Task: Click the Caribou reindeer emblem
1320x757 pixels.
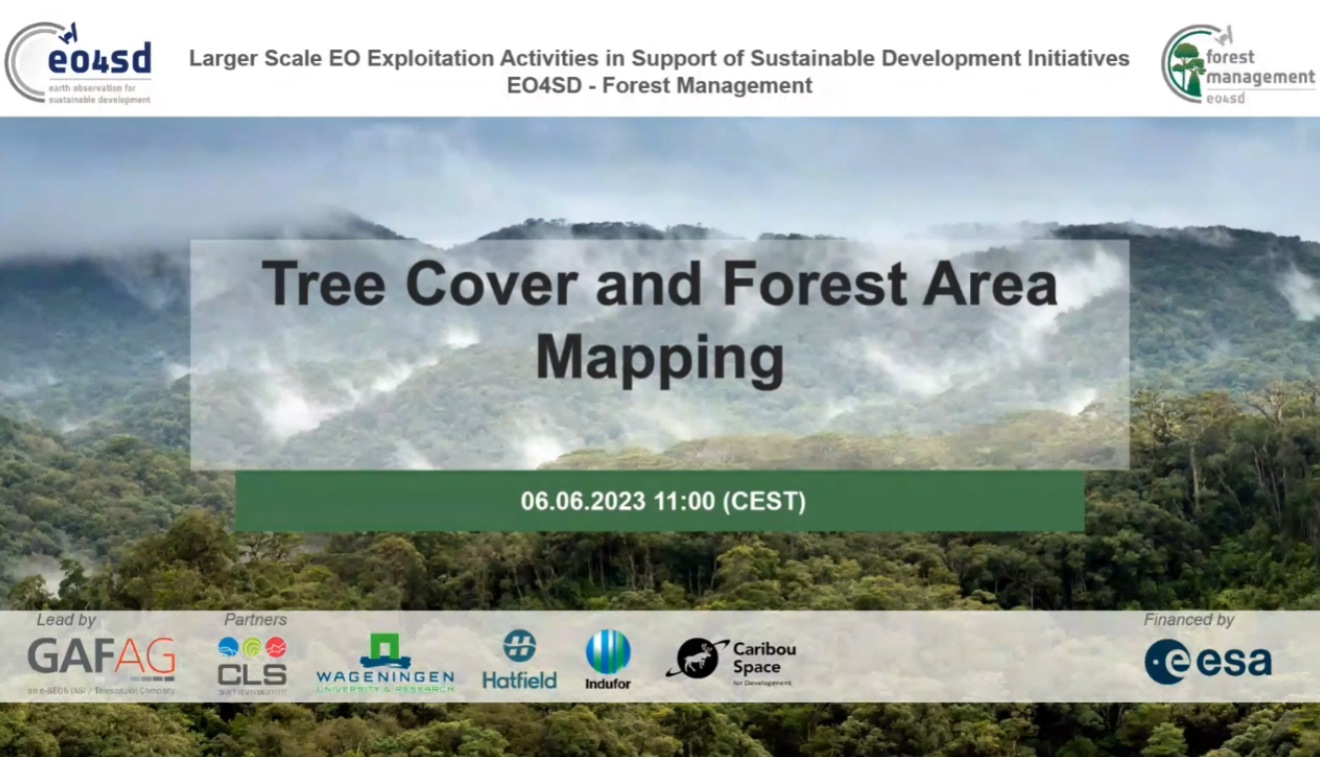Action: tap(697, 659)
